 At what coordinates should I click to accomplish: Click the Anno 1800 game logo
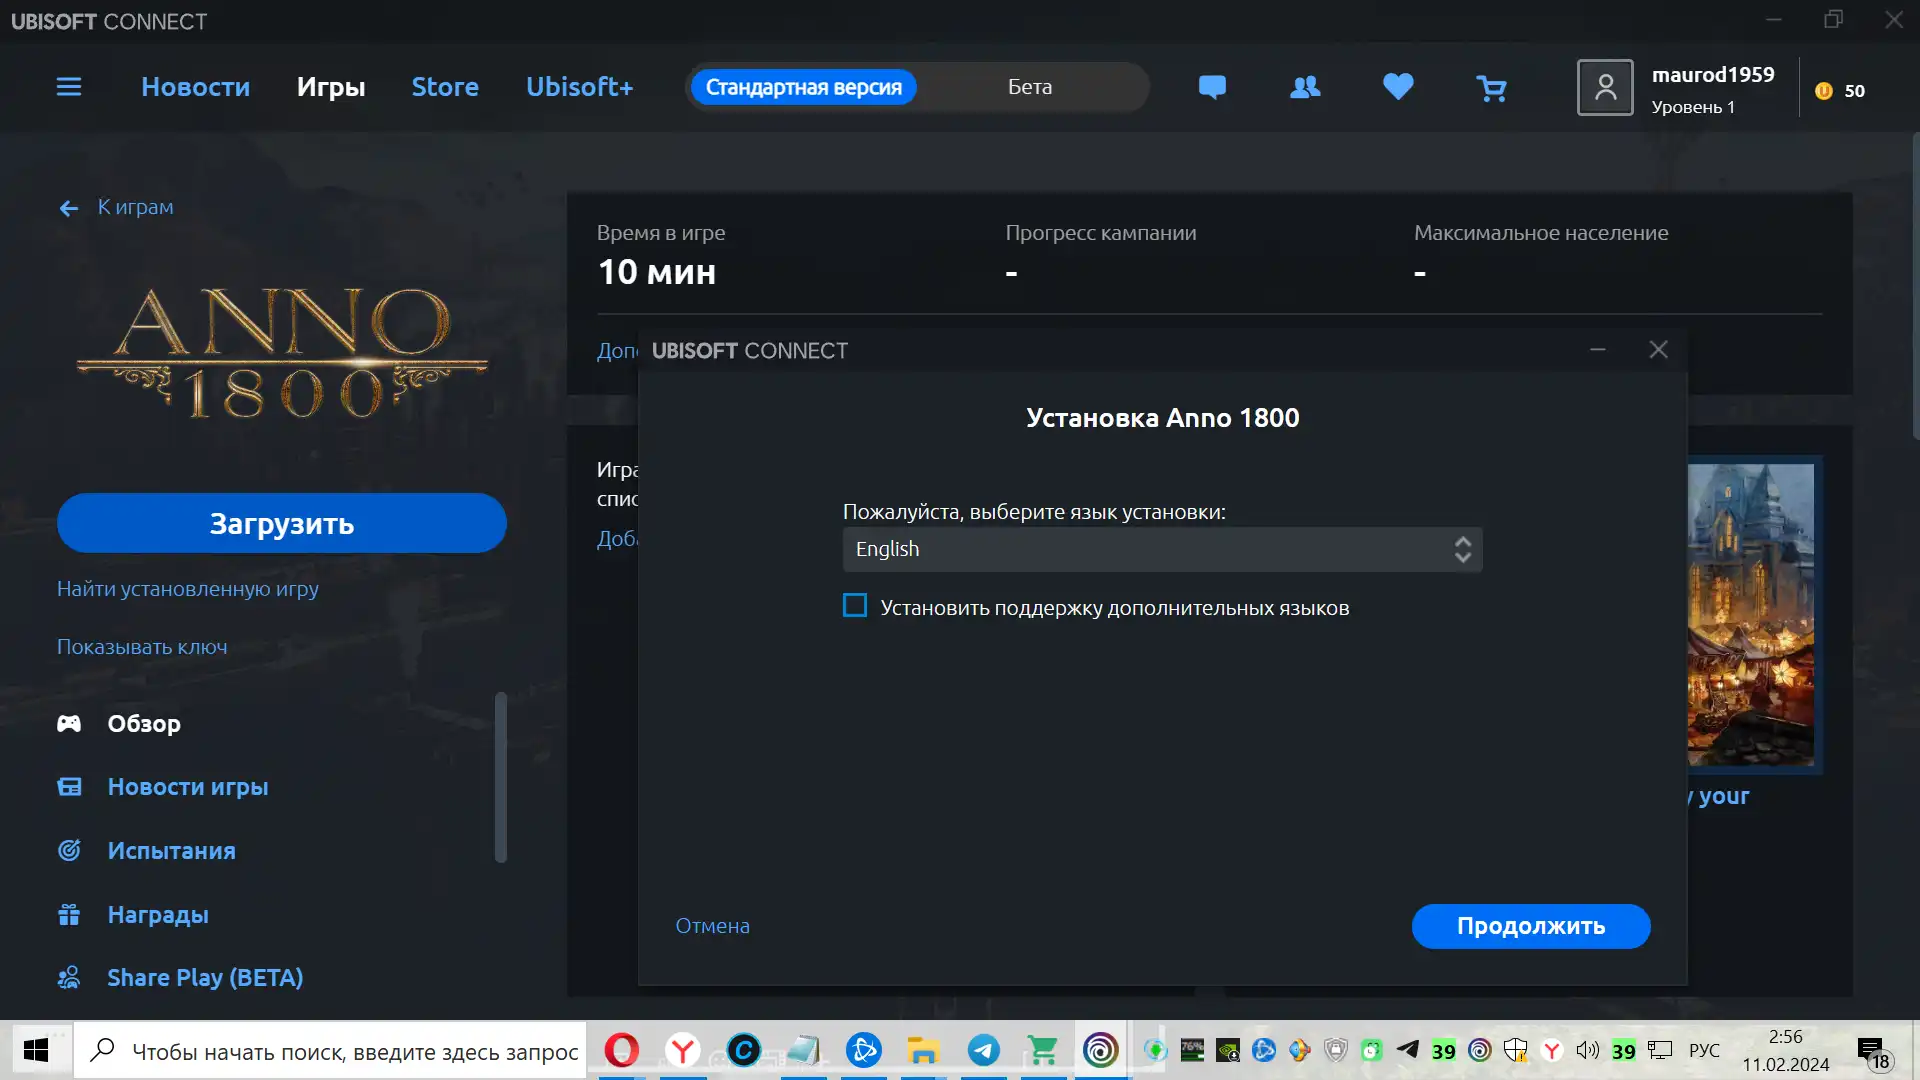pos(282,353)
